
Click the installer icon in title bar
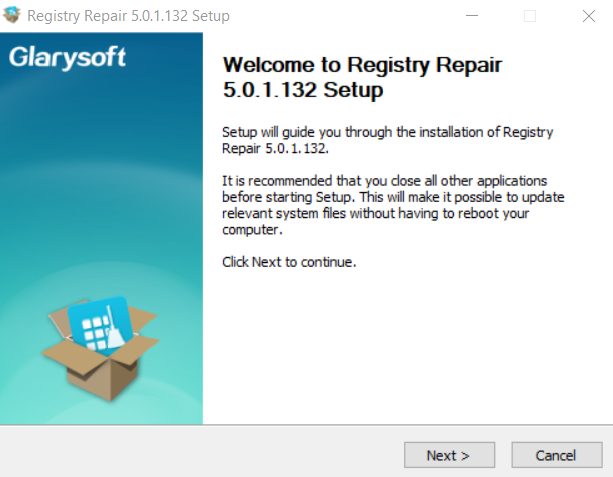click(12, 15)
